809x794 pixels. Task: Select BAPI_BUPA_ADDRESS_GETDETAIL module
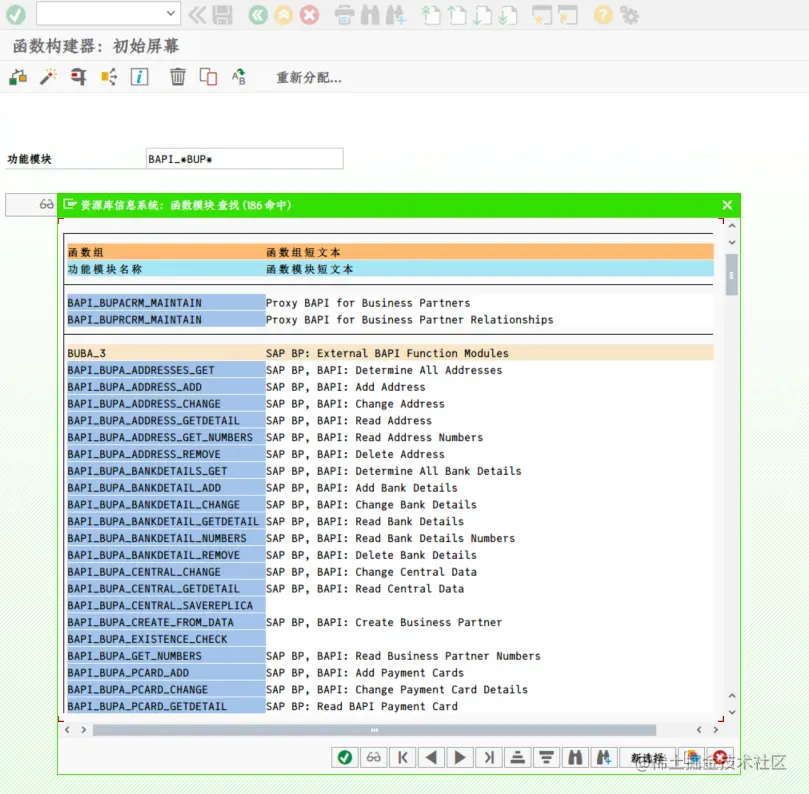166,420
